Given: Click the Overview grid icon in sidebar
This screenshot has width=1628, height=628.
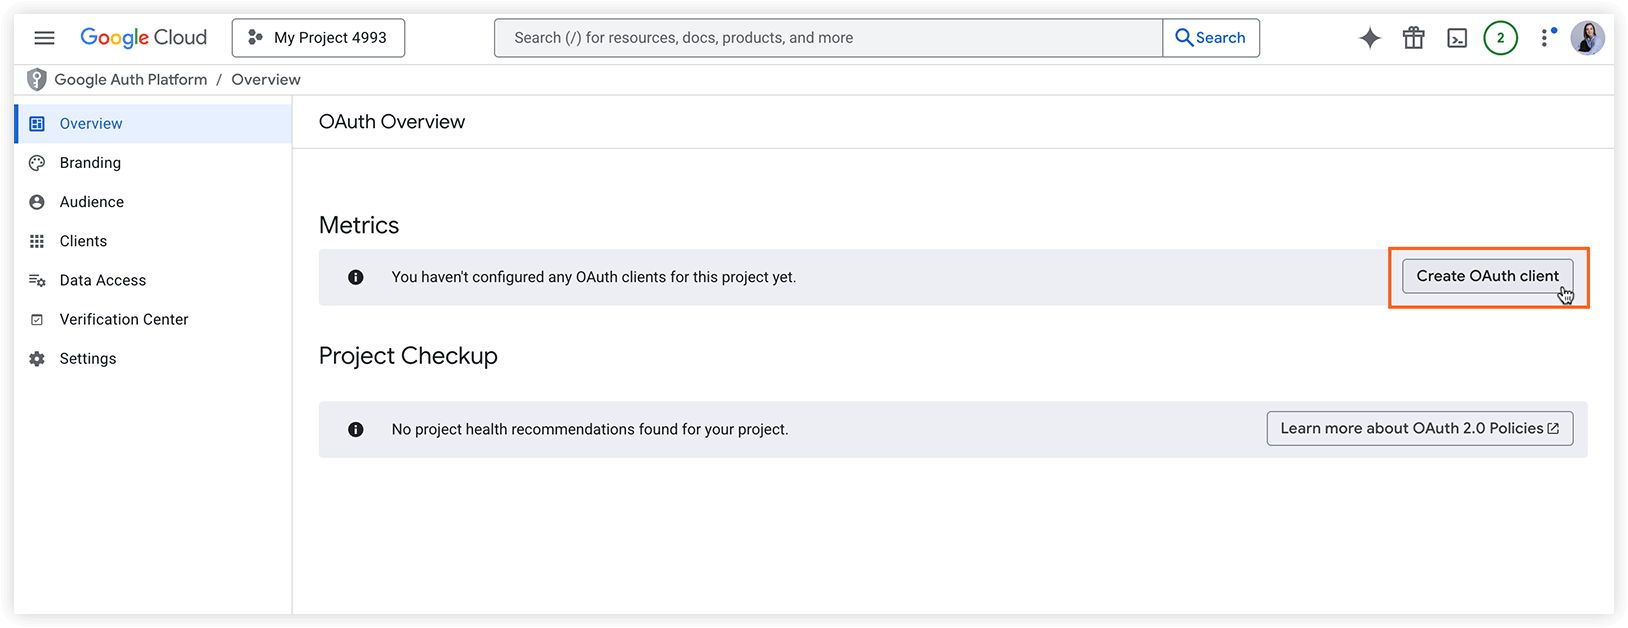Looking at the screenshot, I should (x=37, y=124).
